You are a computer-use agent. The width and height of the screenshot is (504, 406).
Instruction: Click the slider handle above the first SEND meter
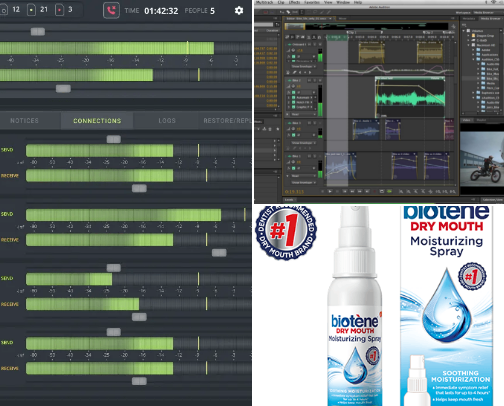[x=114, y=139]
